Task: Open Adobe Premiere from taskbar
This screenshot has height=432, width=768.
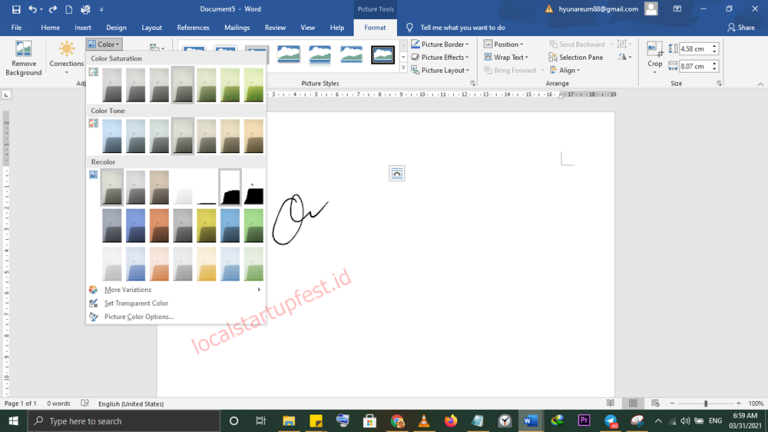Action: (584, 421)
